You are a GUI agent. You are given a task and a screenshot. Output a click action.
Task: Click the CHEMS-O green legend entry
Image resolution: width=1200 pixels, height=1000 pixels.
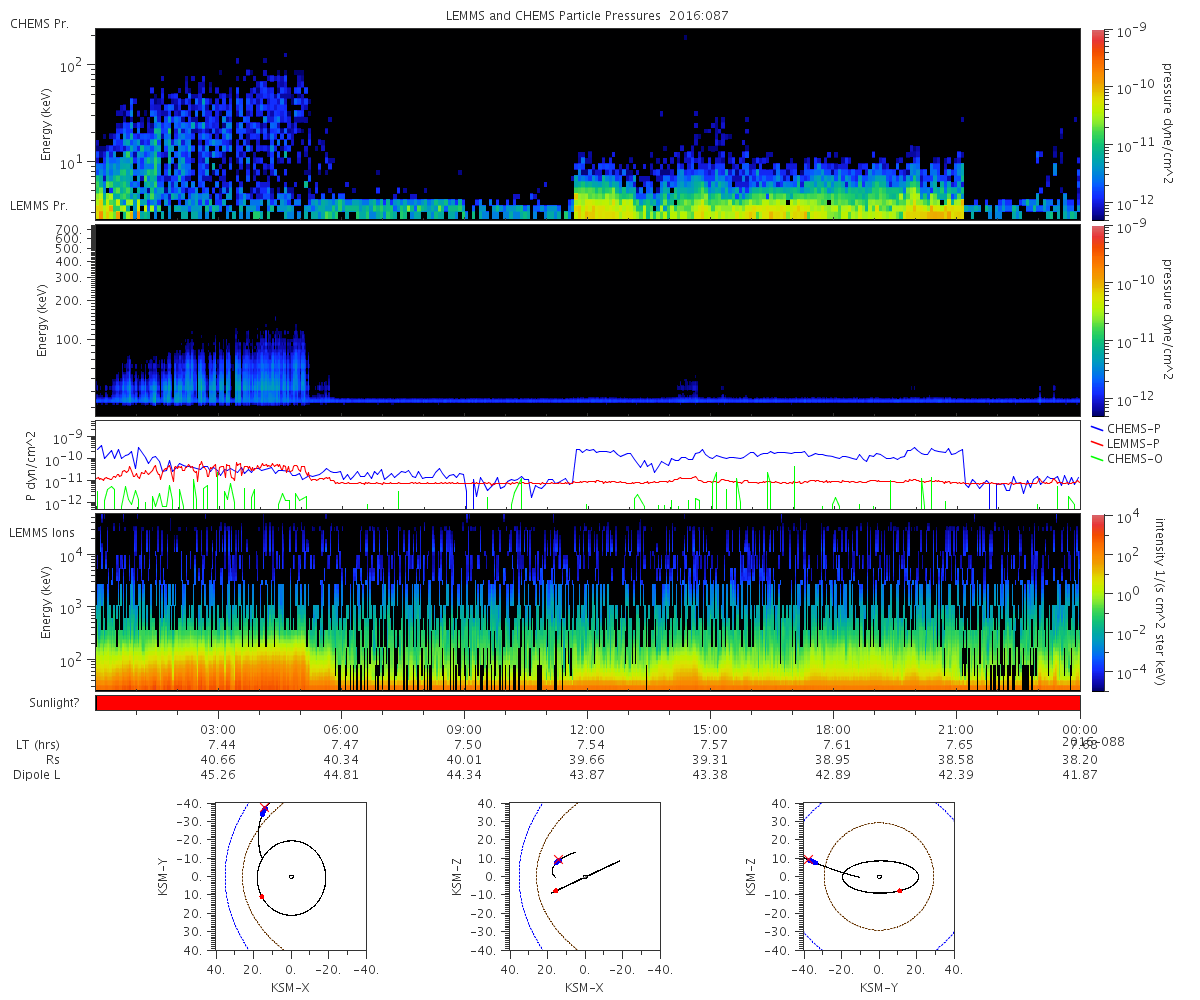pos(1127,458)
